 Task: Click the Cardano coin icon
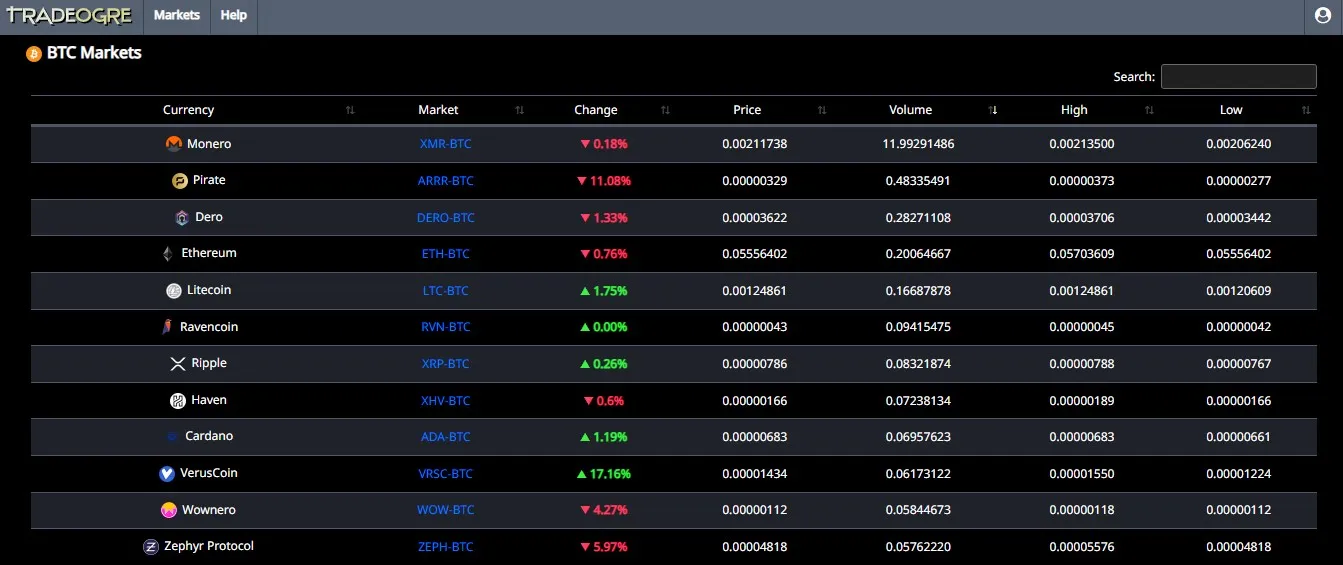point(172,437)
